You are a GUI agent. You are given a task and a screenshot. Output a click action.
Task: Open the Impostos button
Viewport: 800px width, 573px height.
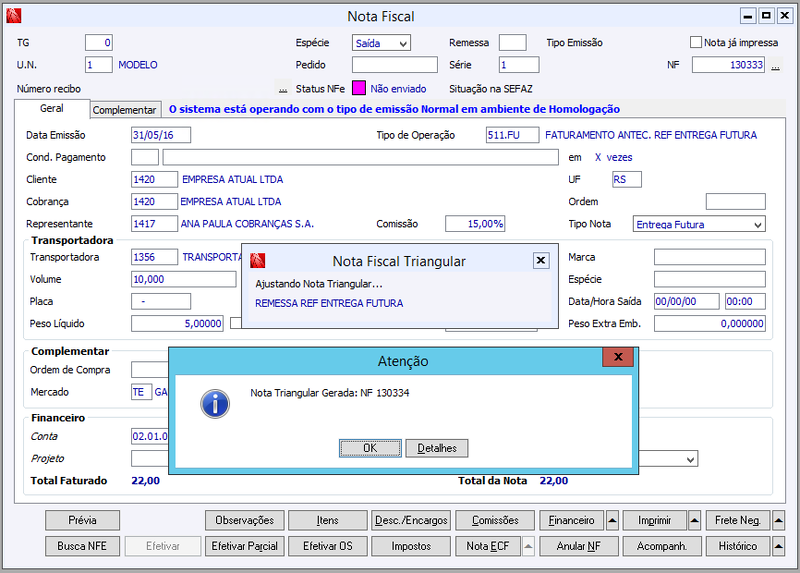(x=411, y=546)
